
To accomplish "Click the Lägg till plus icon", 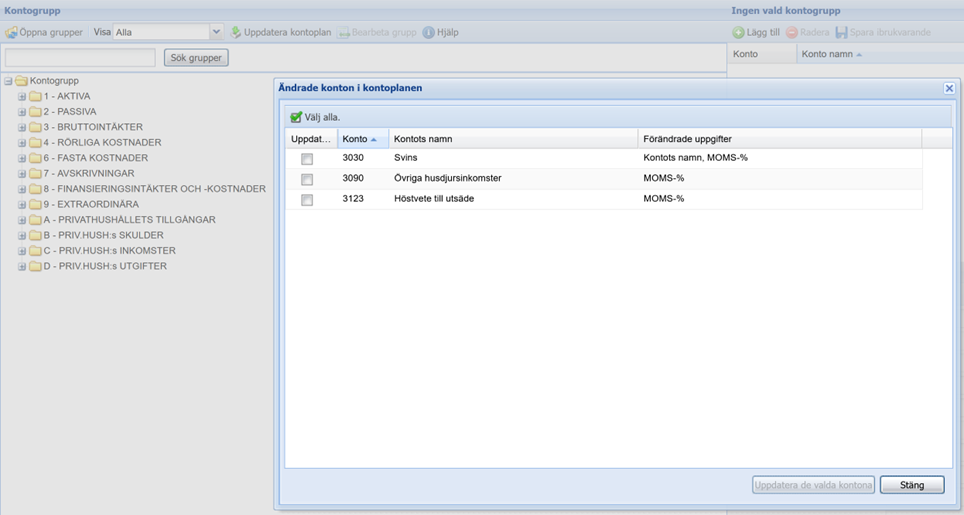I will click(738, 33).
